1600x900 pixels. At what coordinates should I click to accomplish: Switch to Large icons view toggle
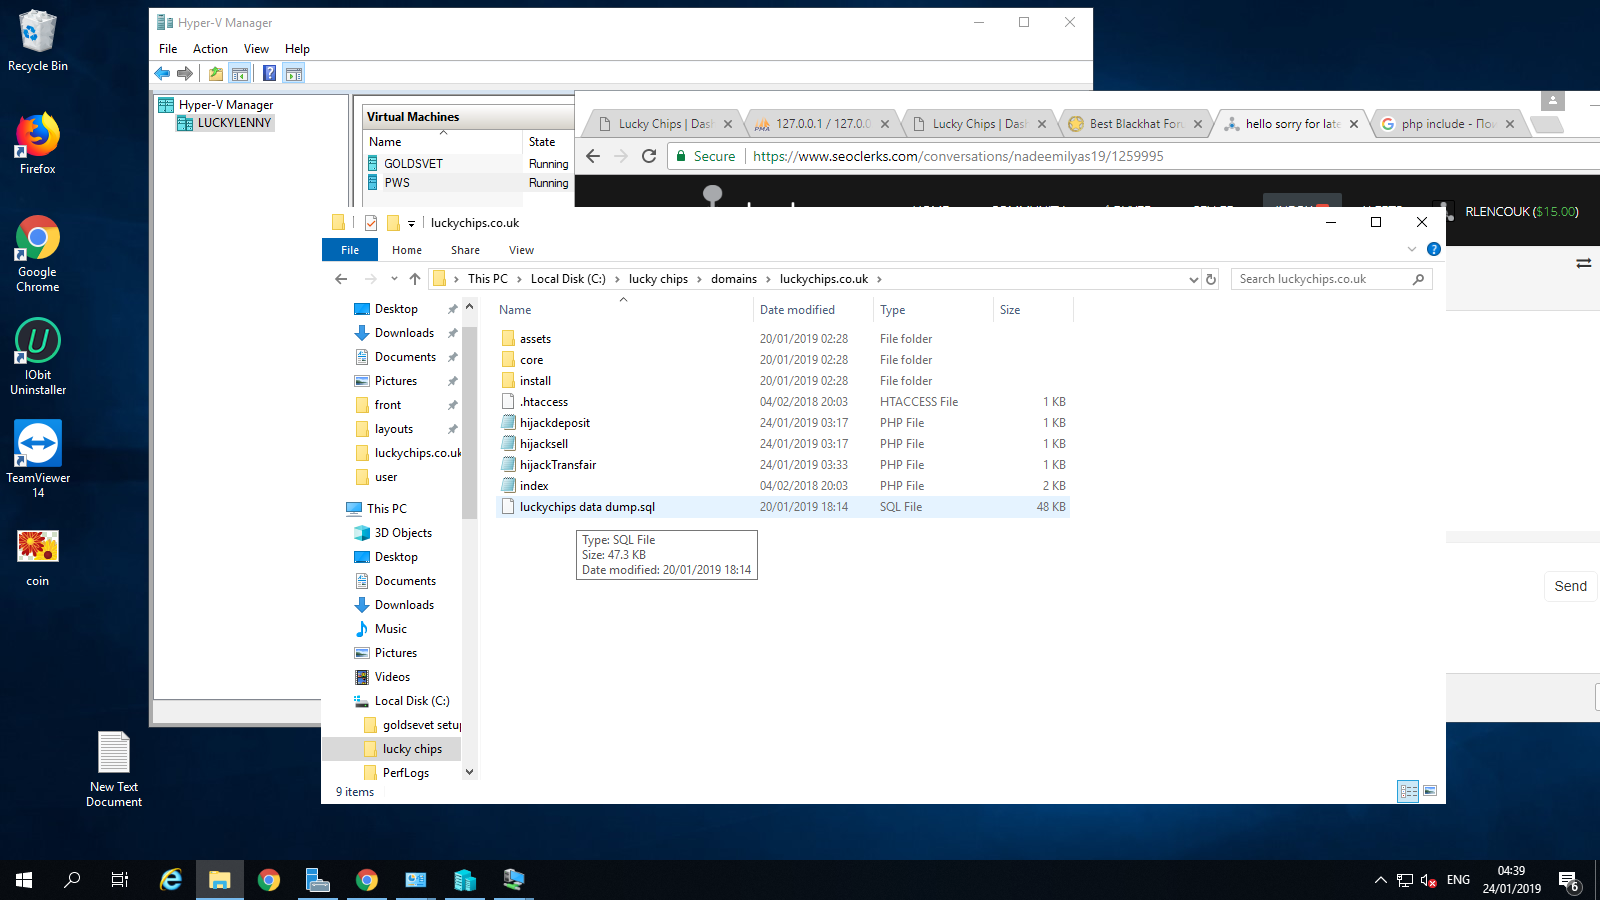(x=1430, y=791)
